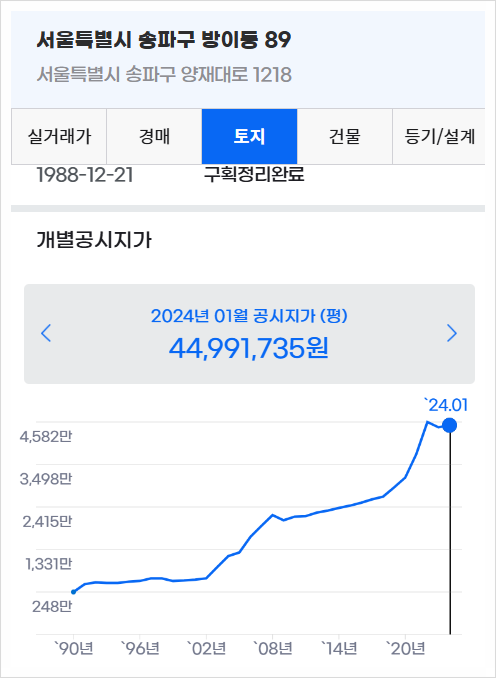Image resolution: width=496 pixels, height=678 pixels.
Task: Open the 개별공시지가 section heading
Action: (x=94, y=240)
